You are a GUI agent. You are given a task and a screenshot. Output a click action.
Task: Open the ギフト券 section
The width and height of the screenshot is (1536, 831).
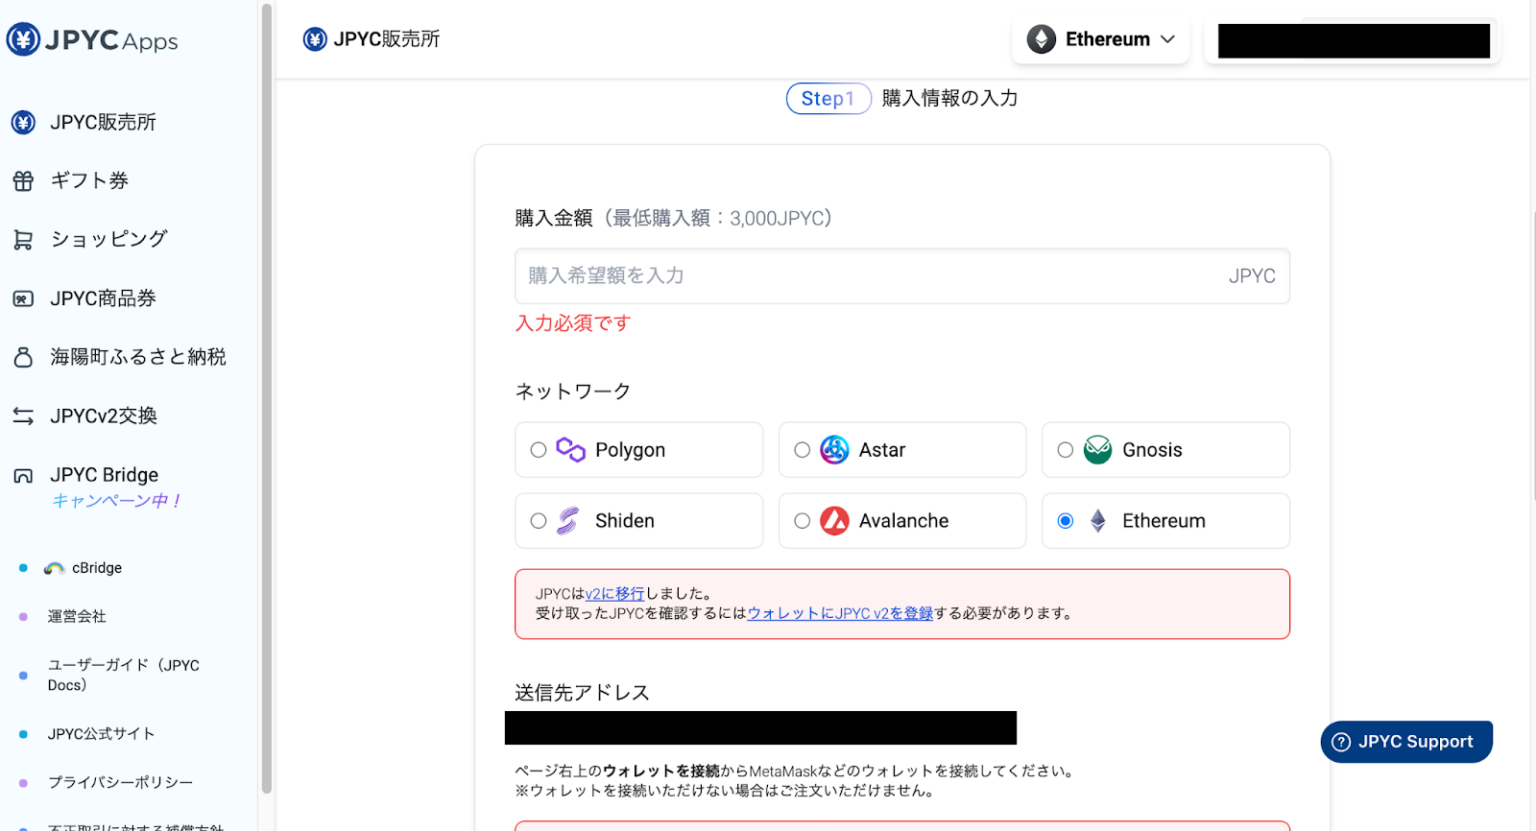click(x=89, y=180)
